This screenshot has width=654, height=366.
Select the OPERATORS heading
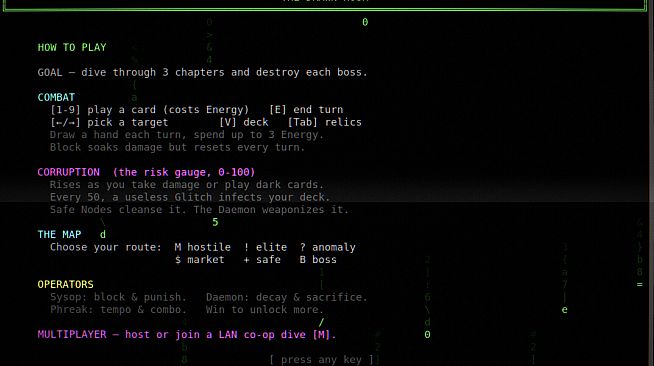click(65, 285)
